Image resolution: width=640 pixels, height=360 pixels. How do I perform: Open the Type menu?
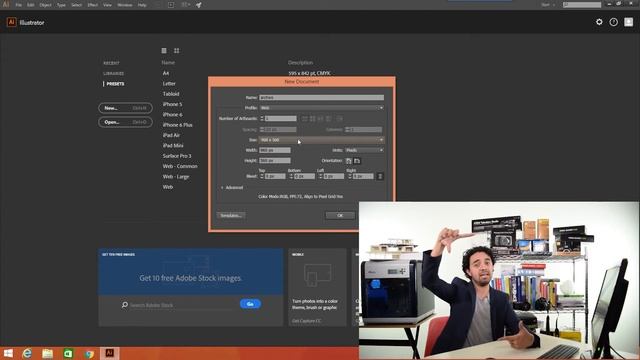(61, 5)
